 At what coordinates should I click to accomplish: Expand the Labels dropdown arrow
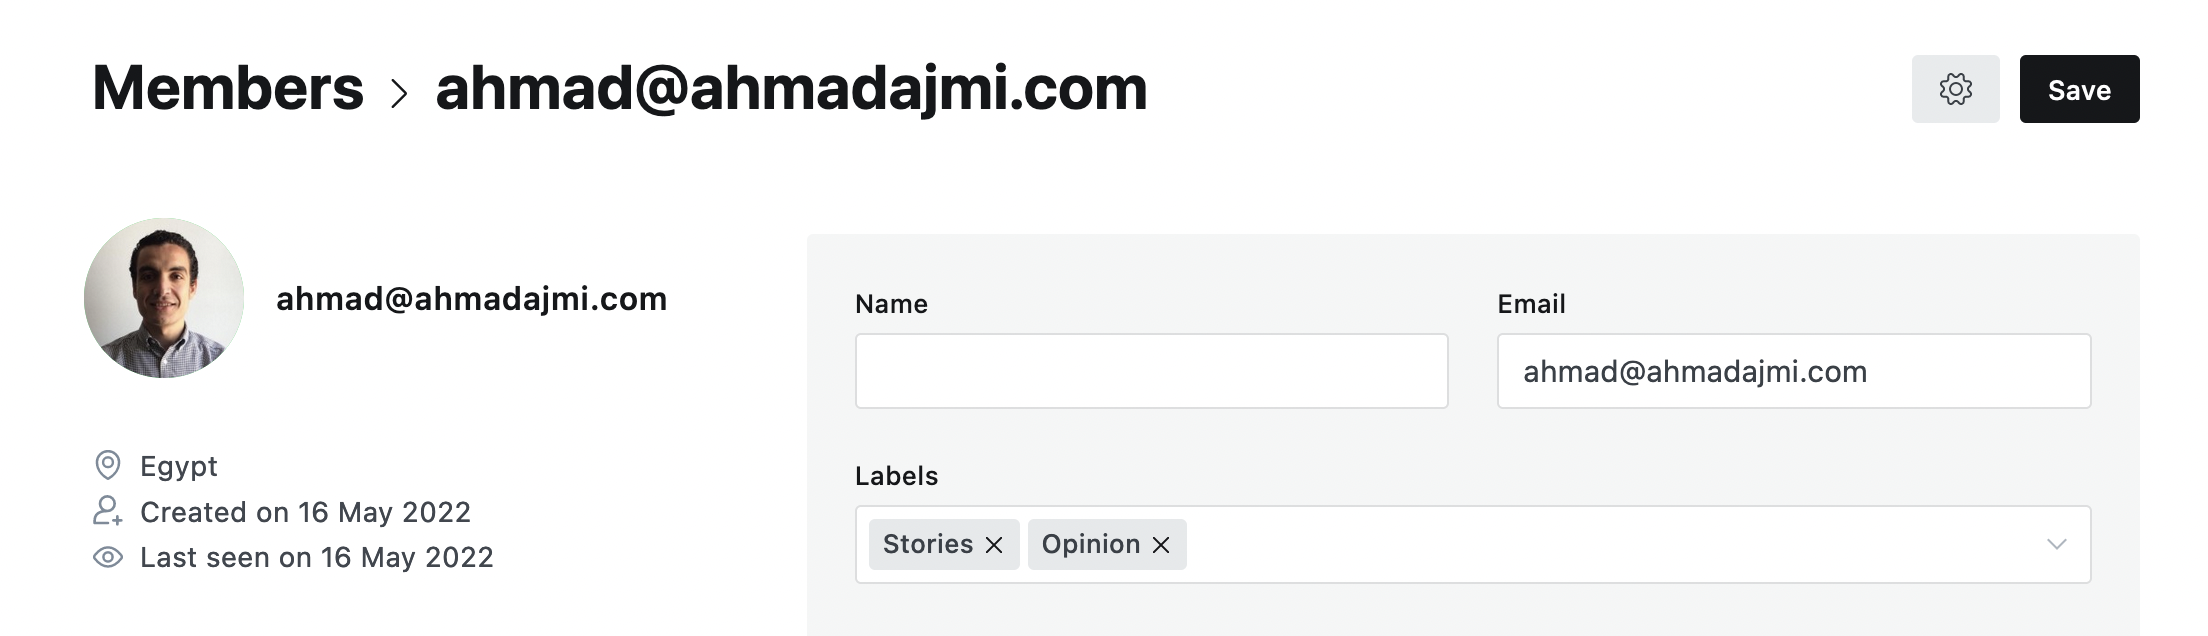click(x=2056, y=544)
